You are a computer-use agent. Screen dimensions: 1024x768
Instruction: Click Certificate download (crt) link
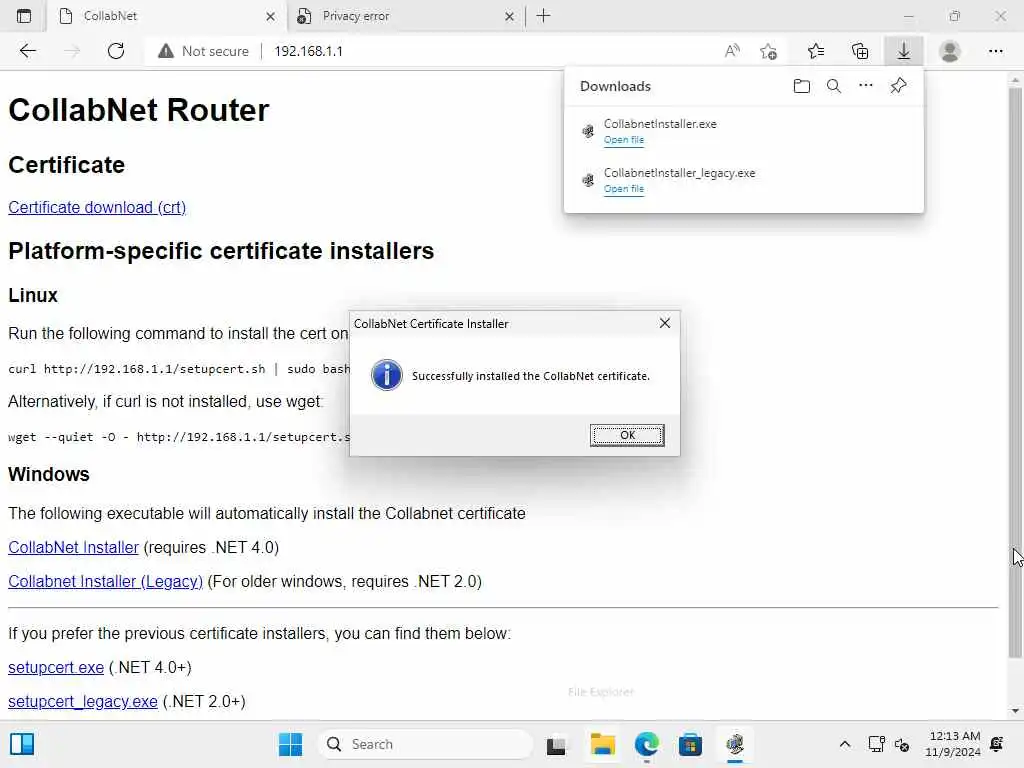97,207
